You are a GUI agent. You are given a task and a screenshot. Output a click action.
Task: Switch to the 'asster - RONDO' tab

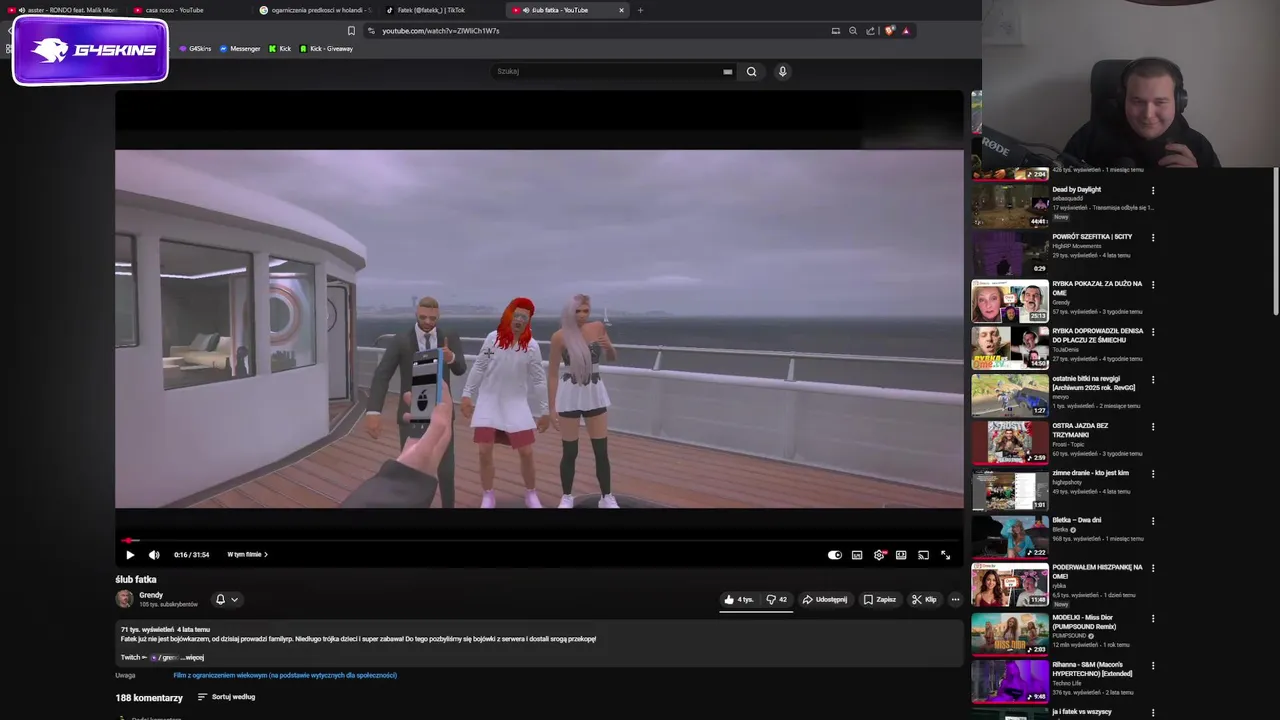[68, 10]
